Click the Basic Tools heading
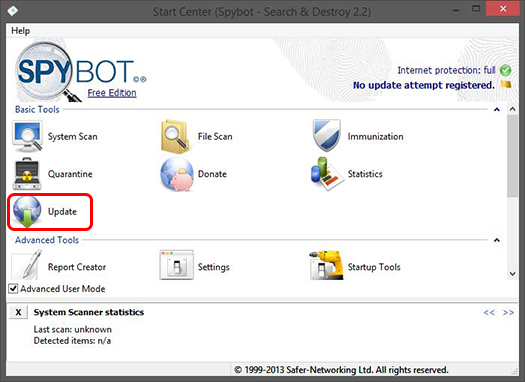The height and width of the screenshot is (382, 525). (x=37, y=109)
